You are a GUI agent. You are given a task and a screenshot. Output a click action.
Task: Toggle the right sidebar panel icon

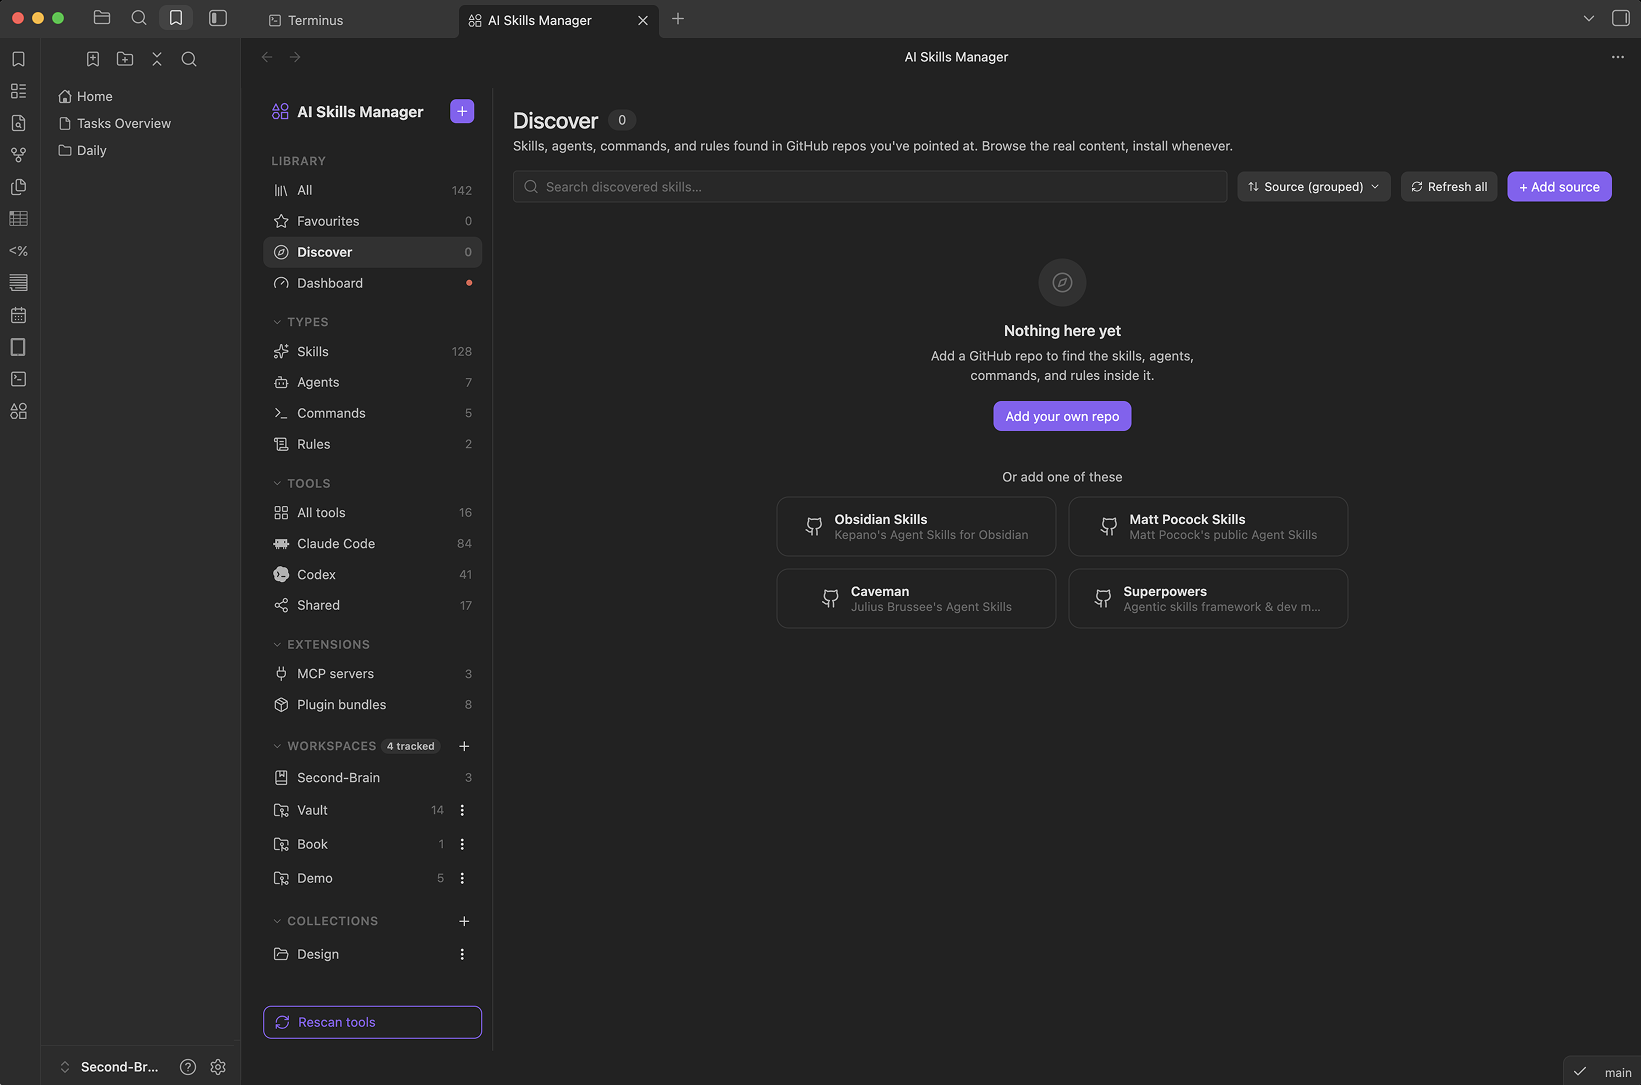tap(1621, 18)
